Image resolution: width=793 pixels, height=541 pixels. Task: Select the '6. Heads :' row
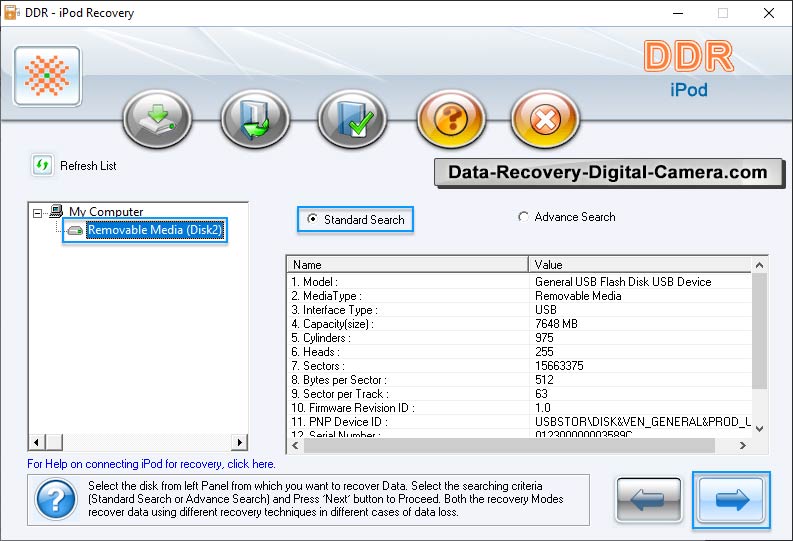(x=519, y=352)
